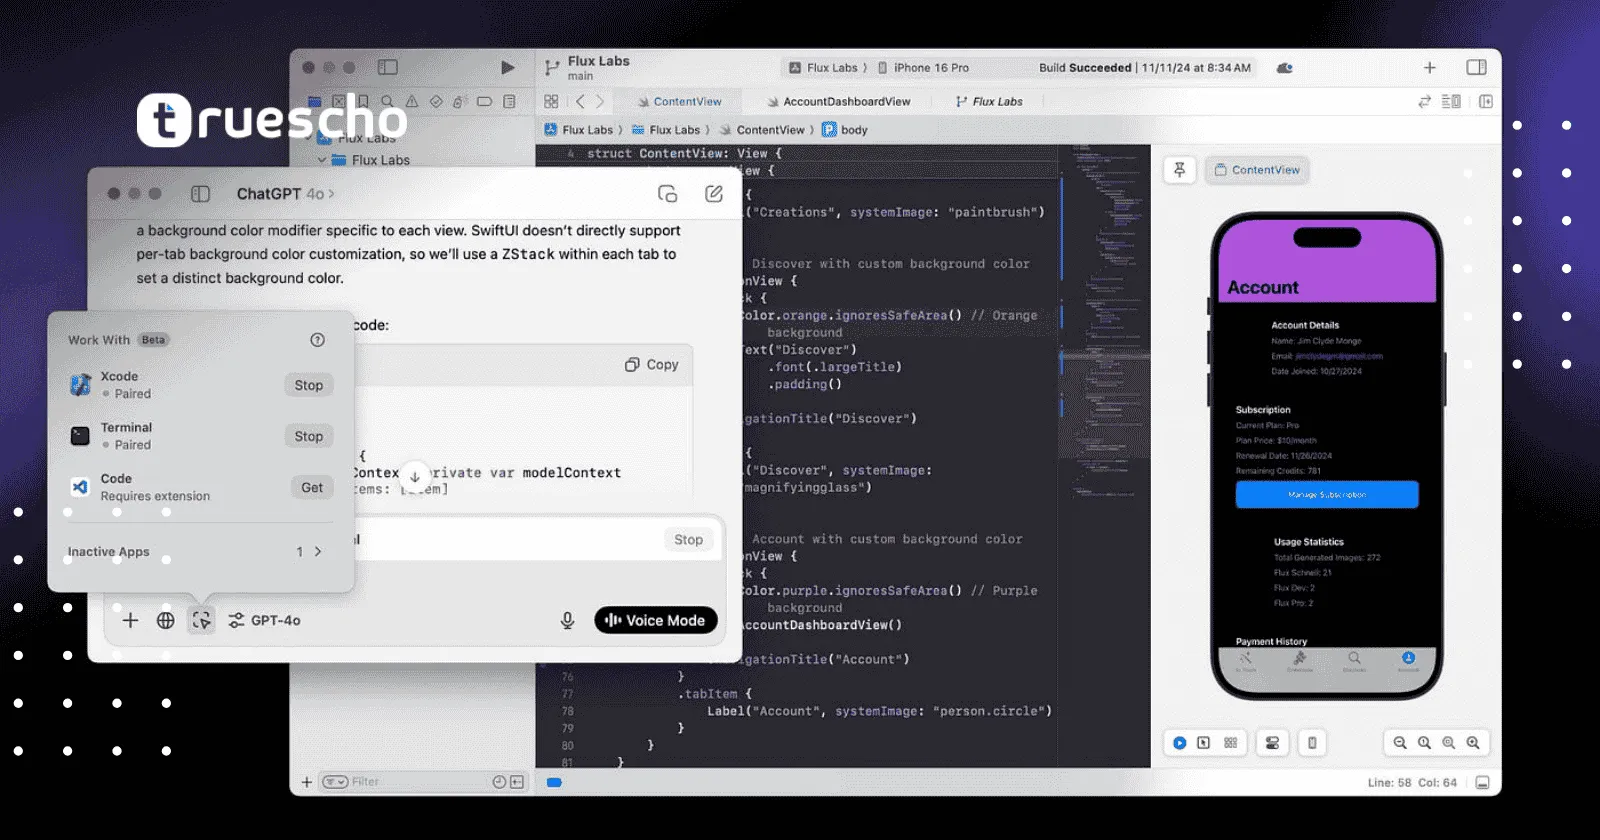Stop working with Terminal

309,436
